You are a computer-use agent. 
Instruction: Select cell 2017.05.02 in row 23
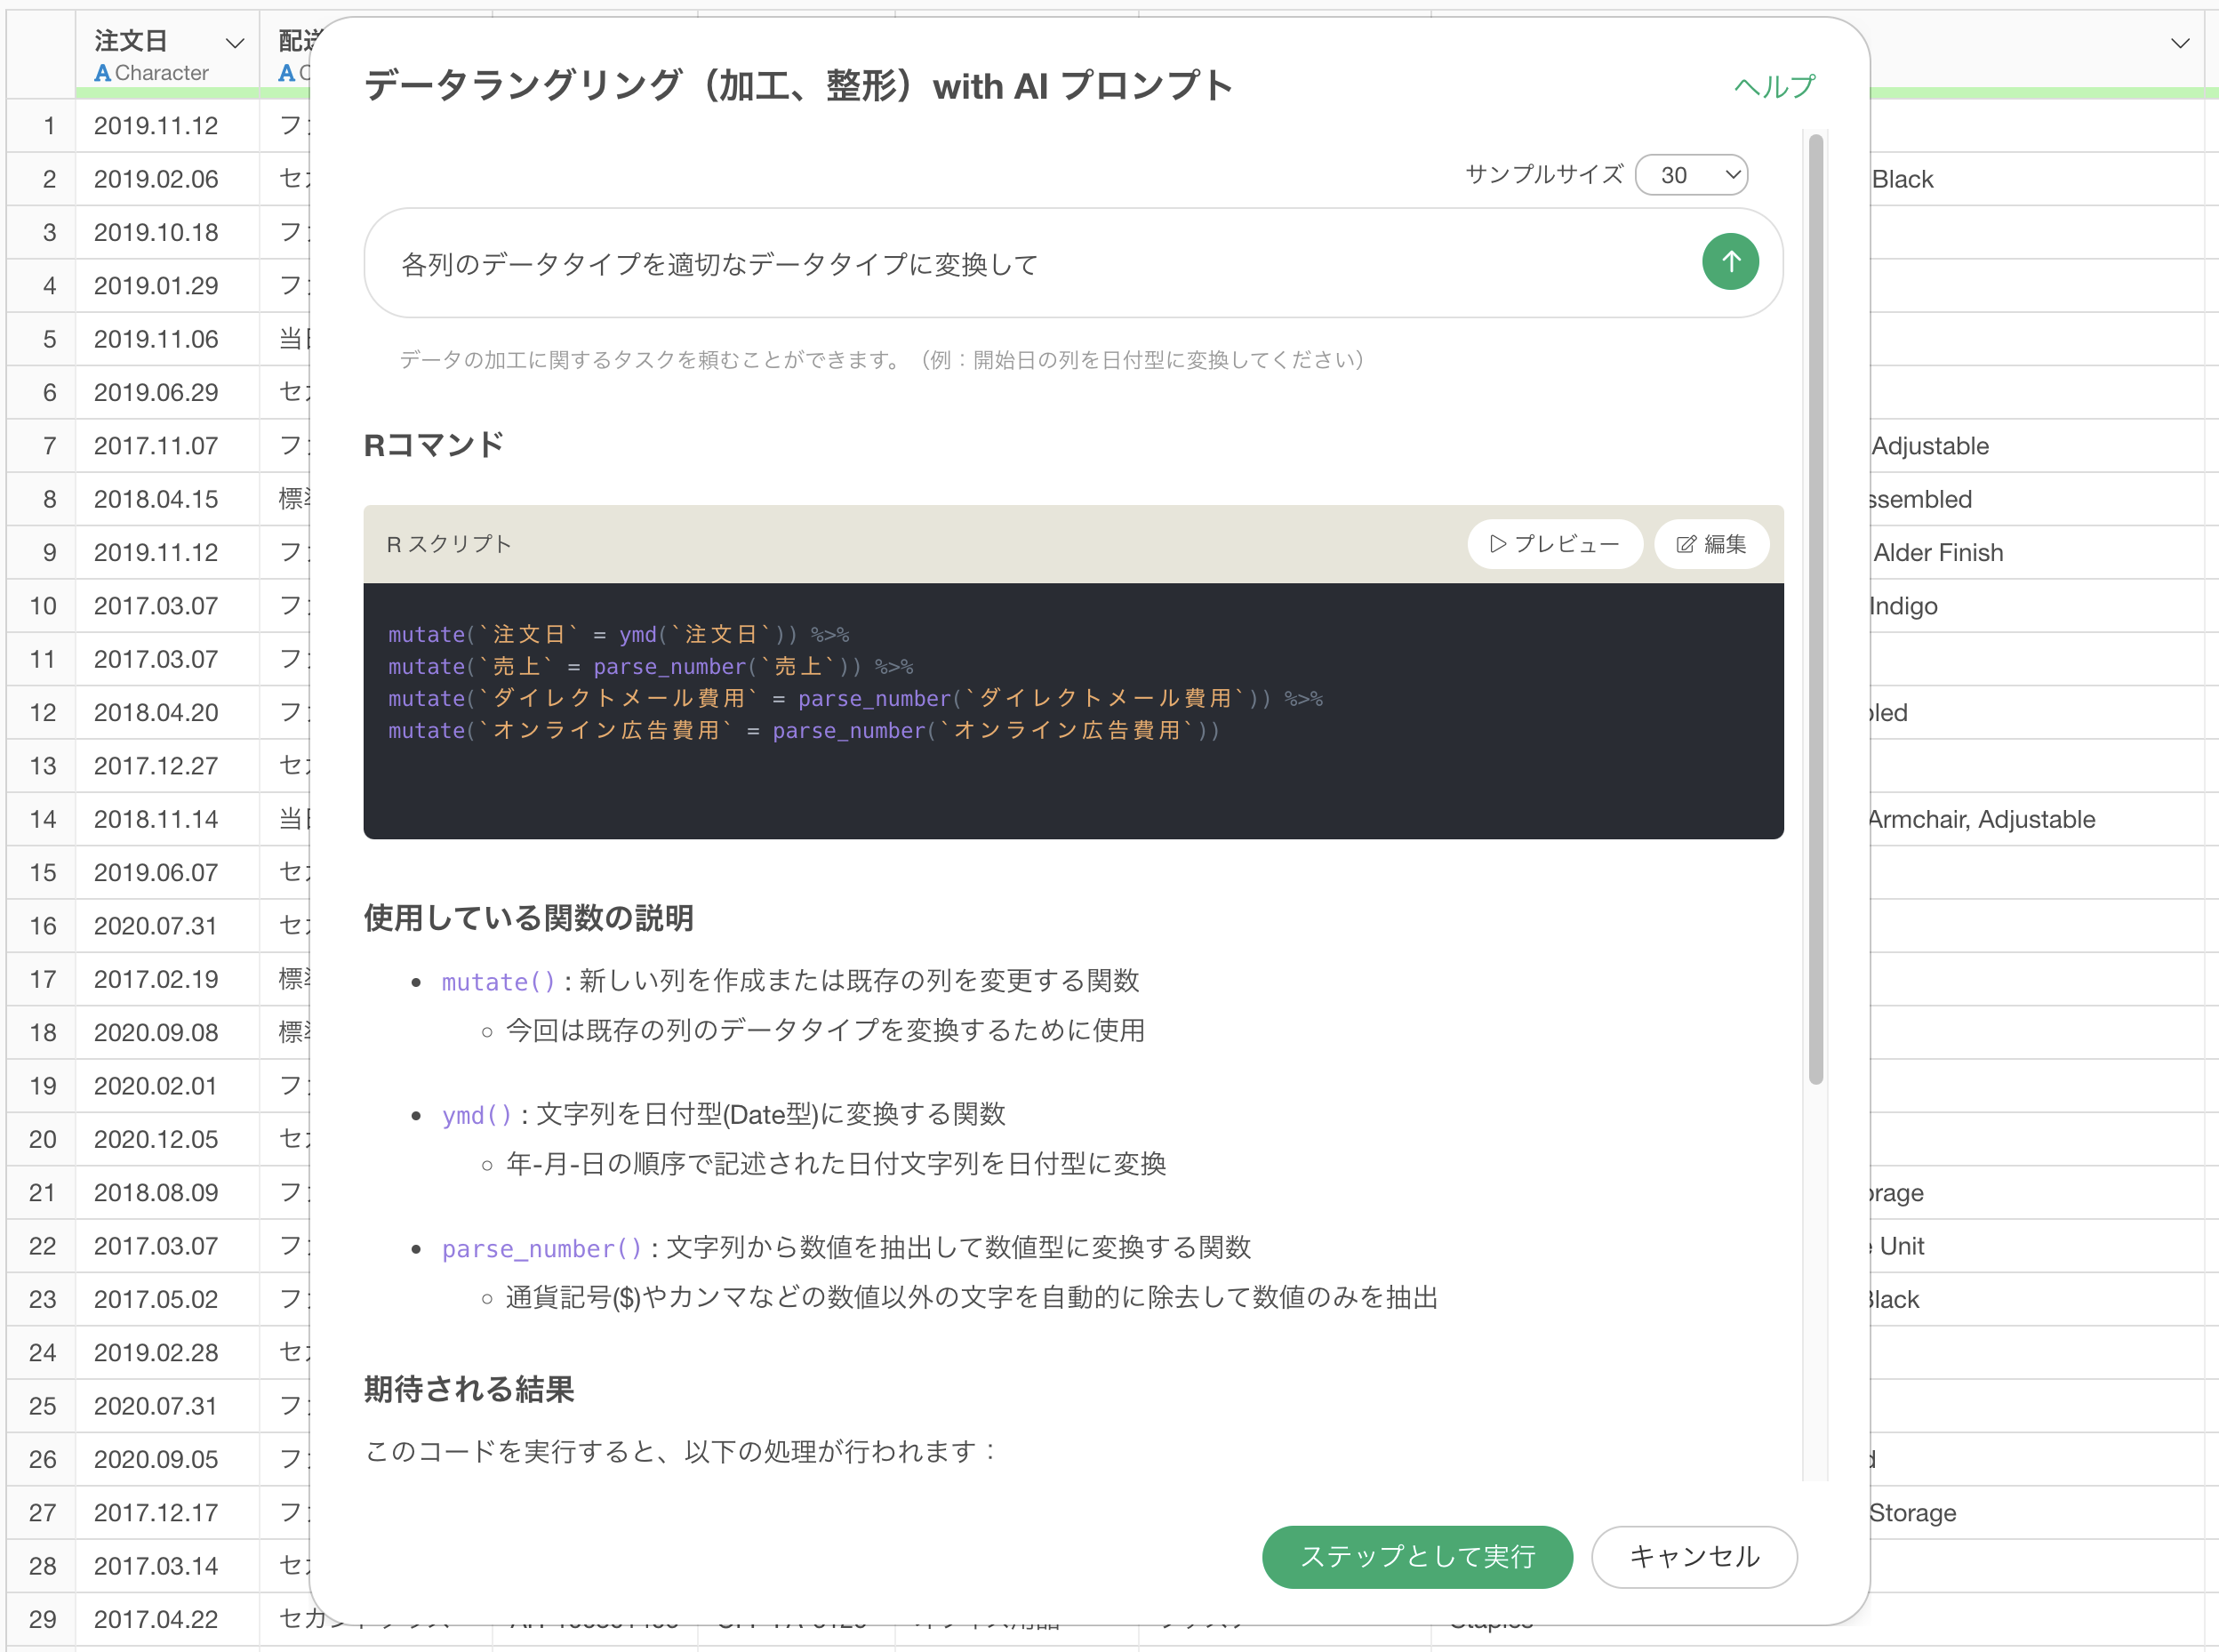click(167, 1299)
